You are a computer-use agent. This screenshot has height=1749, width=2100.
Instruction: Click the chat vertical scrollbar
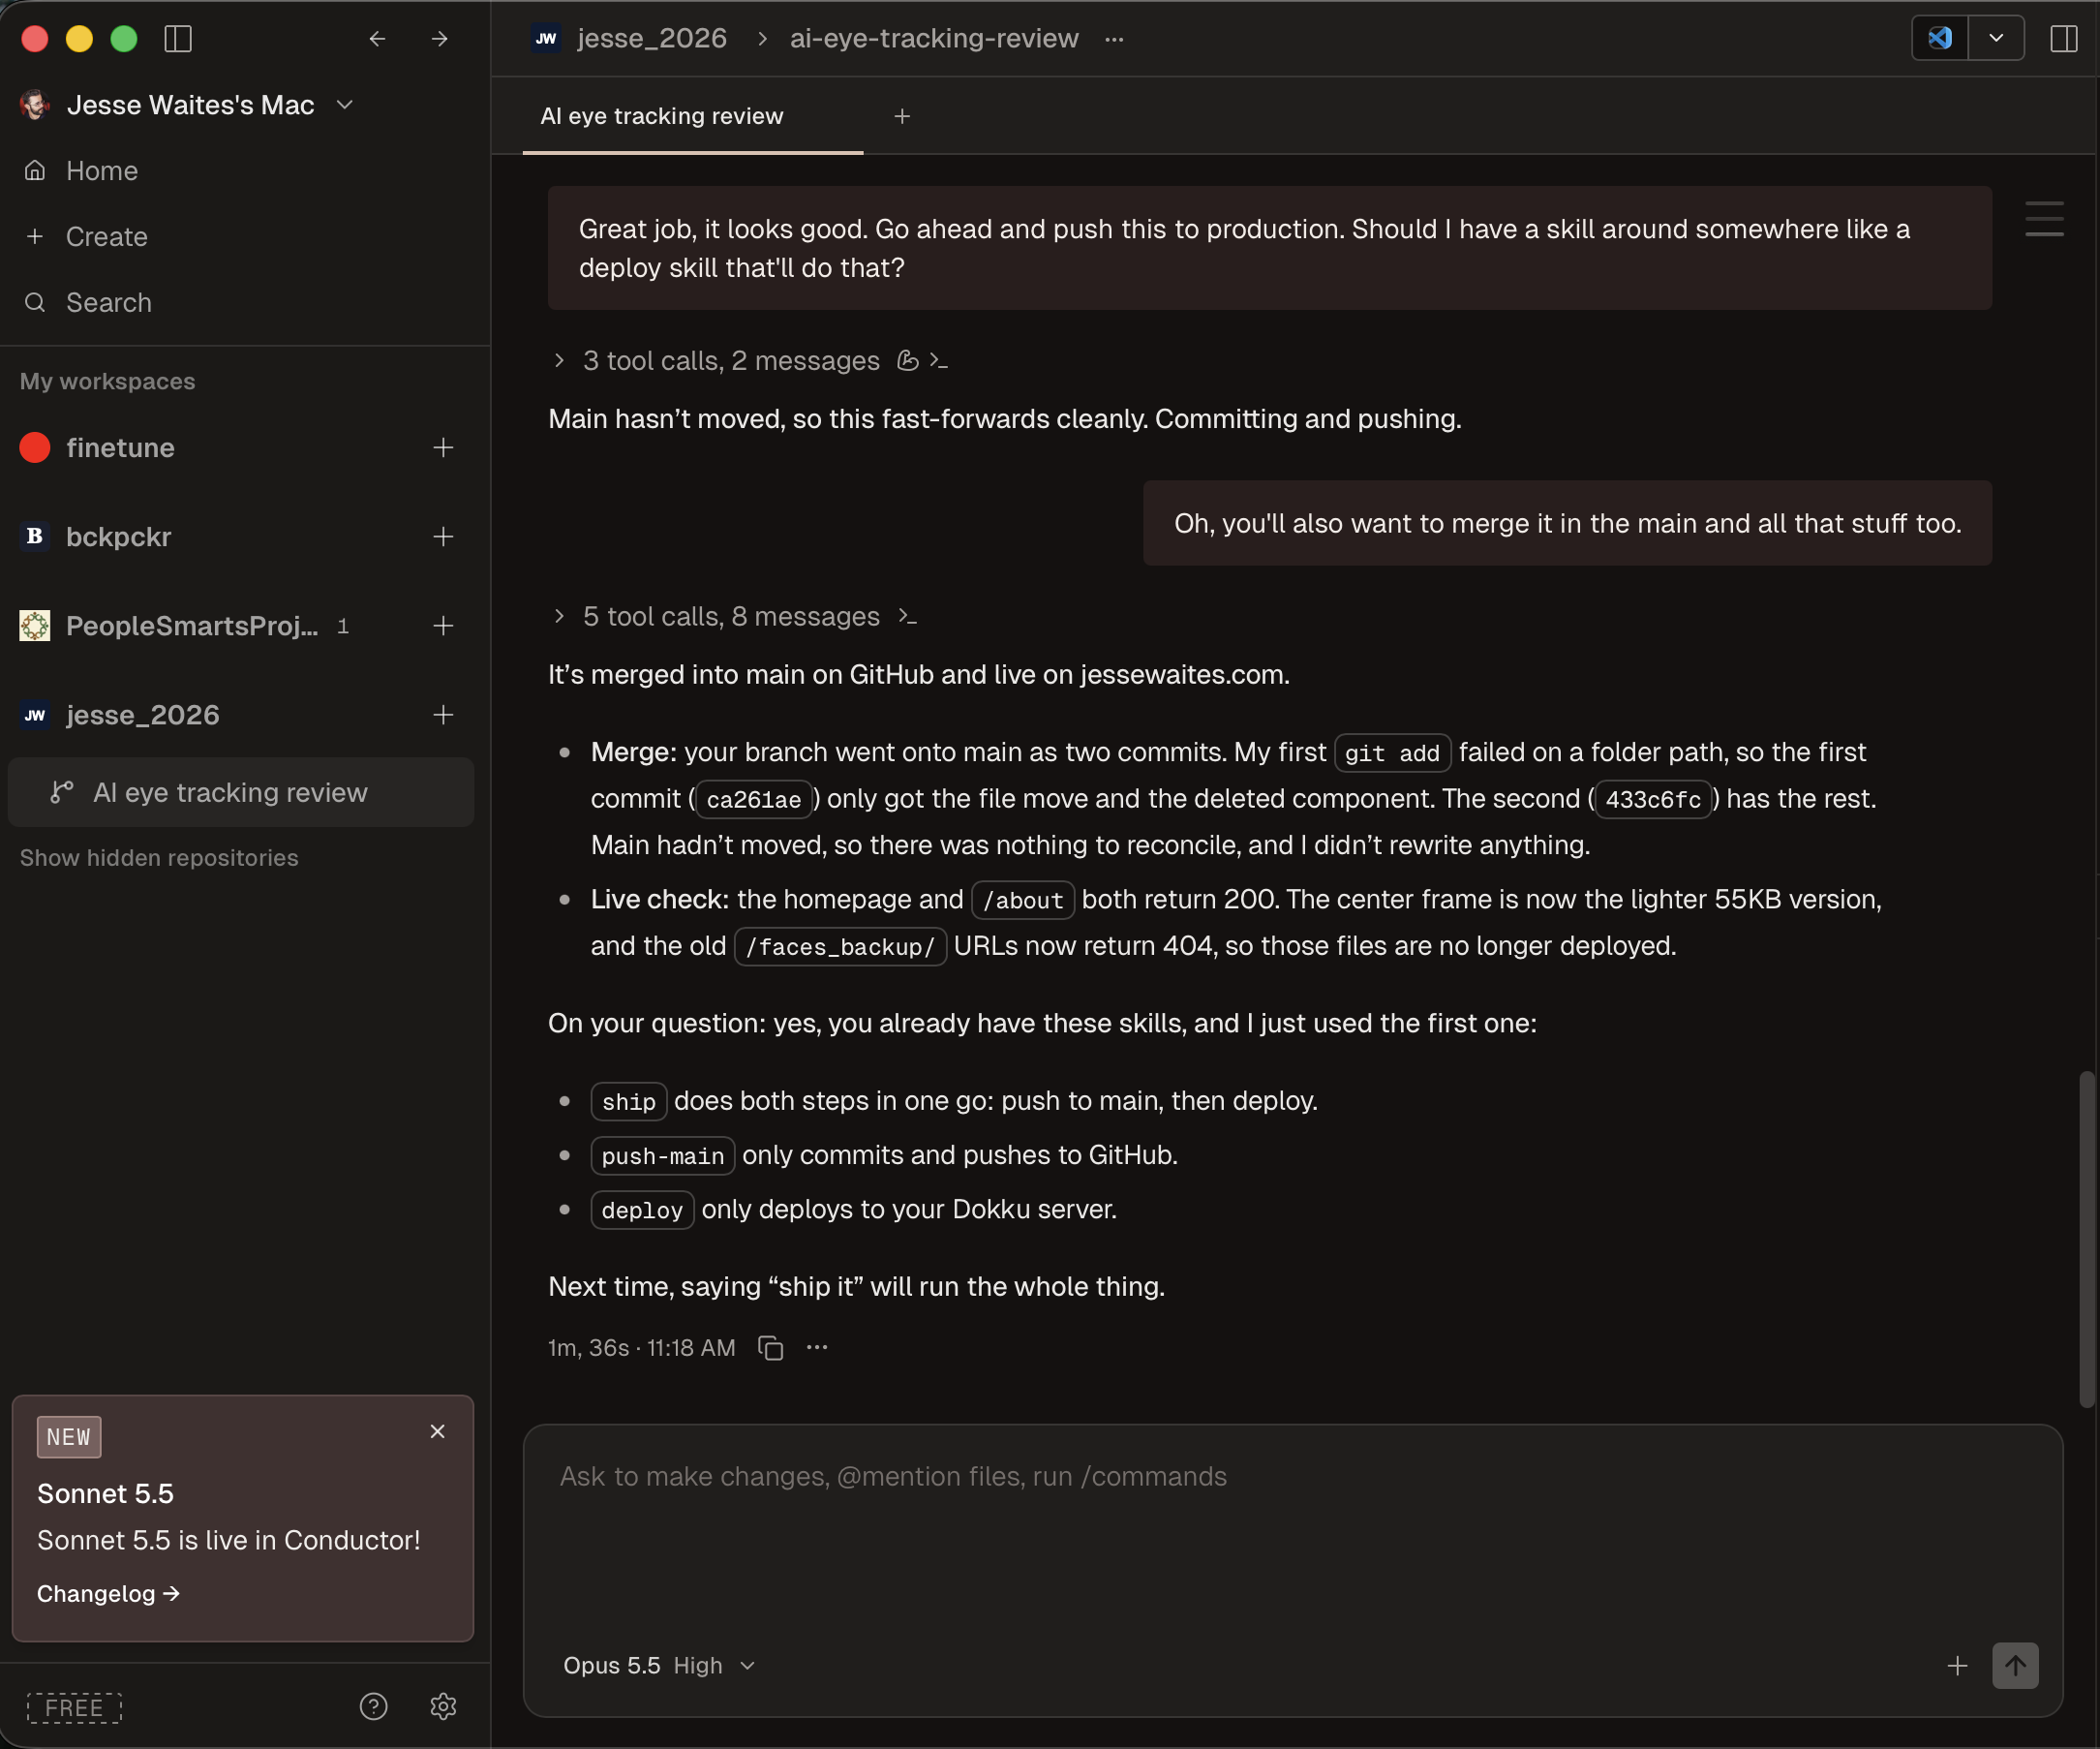pos(2086,1238)
